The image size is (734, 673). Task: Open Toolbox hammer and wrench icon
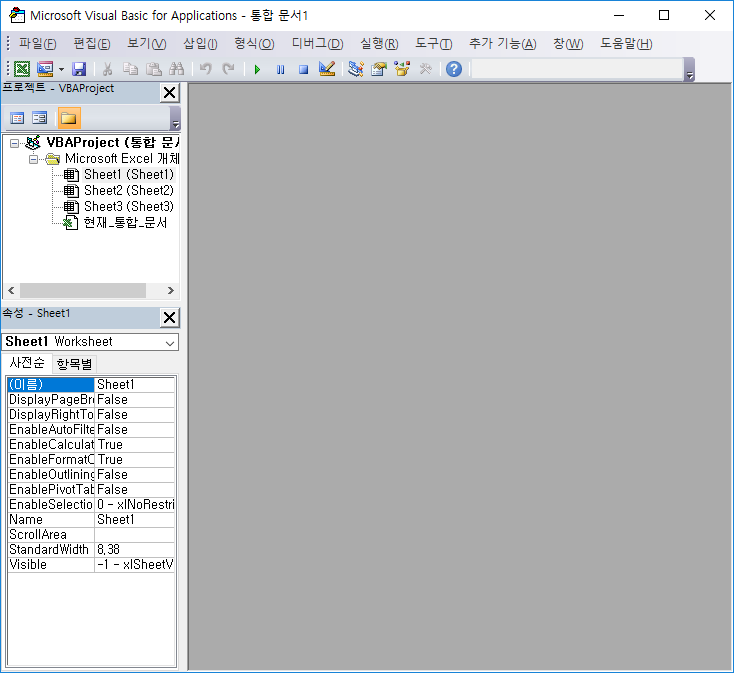(426, 69)
